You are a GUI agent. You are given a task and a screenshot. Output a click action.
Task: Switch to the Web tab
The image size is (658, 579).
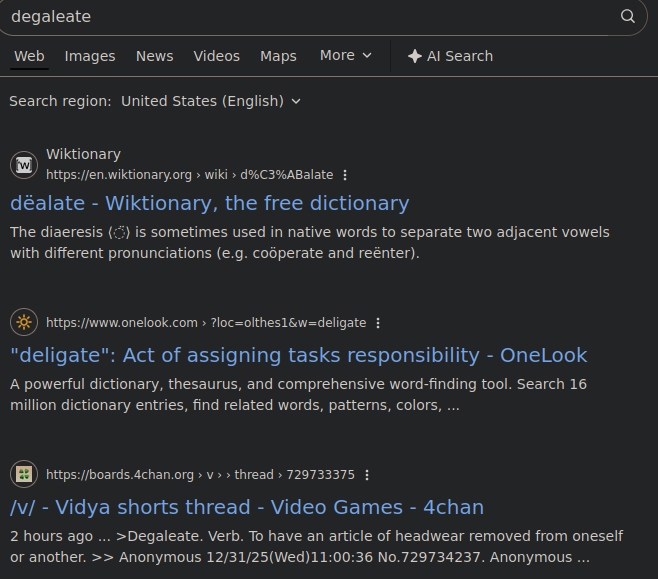click(29, 56)
